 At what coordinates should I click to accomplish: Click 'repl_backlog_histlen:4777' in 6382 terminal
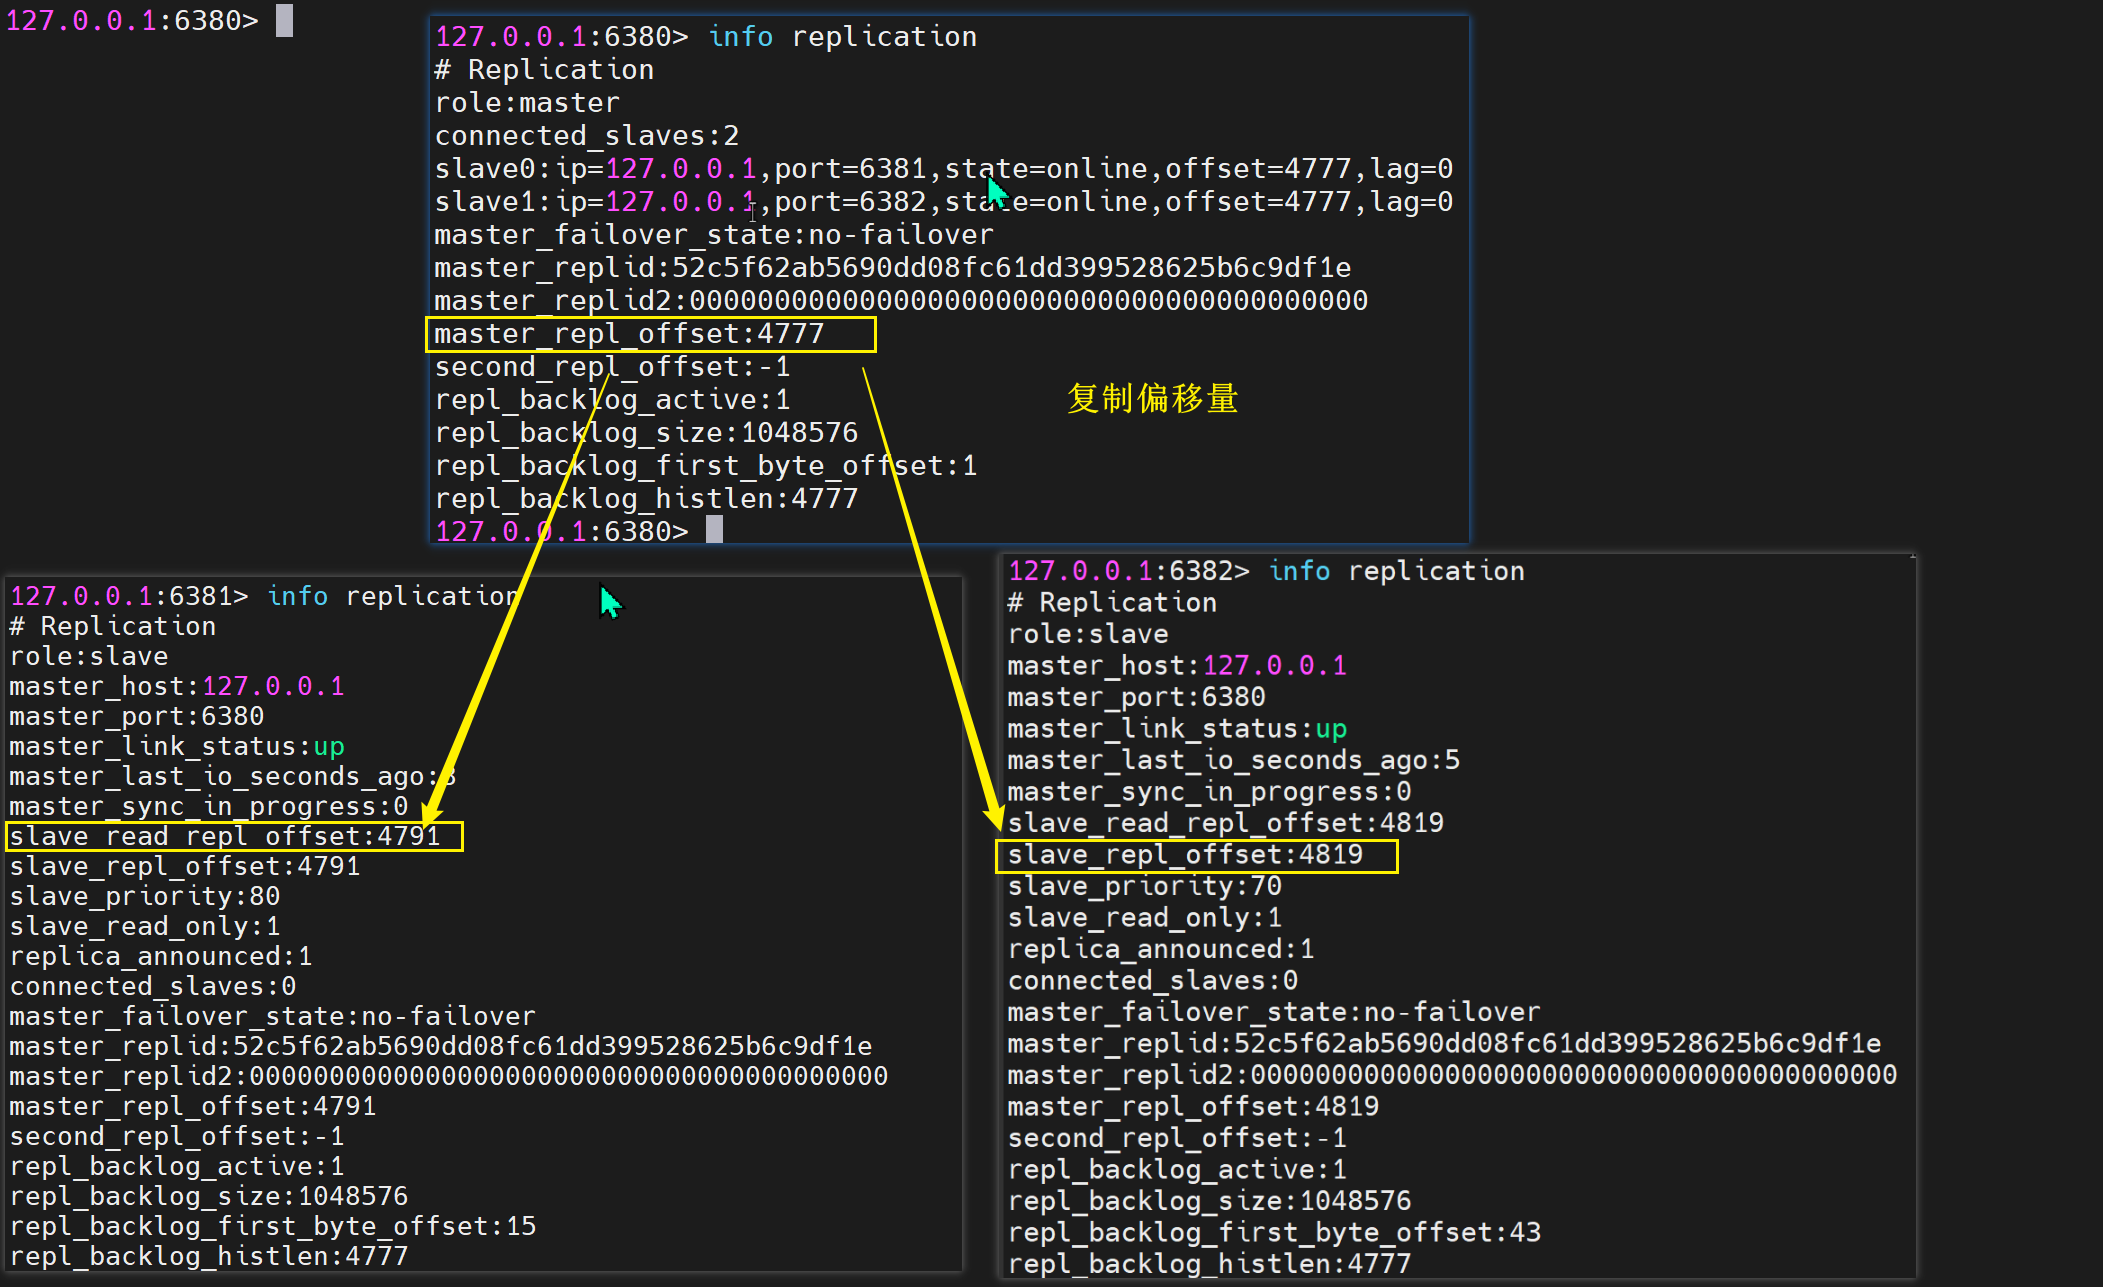[x=1209, y=1264]
